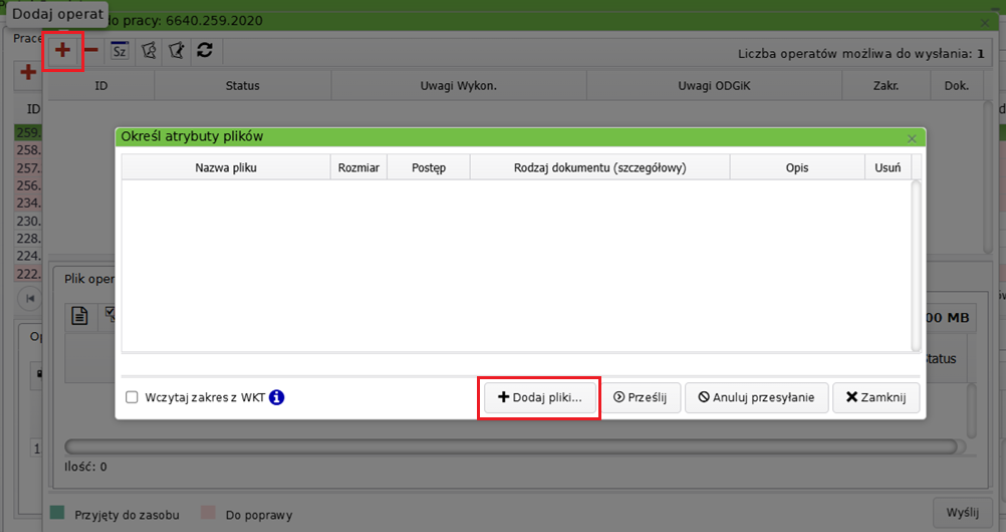Viewport: 1006px width, 532px height.
Task: Click the Rozmiar column header
Action: (x=358, y=168)
